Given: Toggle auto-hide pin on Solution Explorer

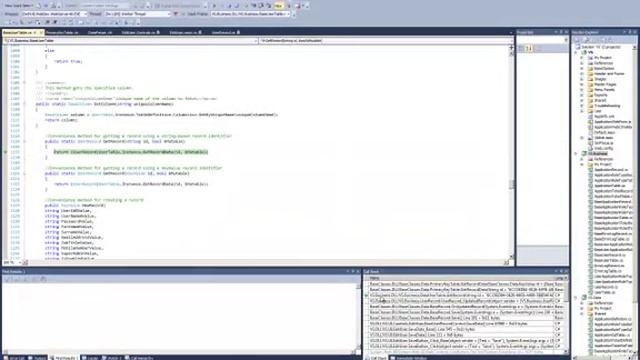Looking at the screenshot, I should coord(630,32).
